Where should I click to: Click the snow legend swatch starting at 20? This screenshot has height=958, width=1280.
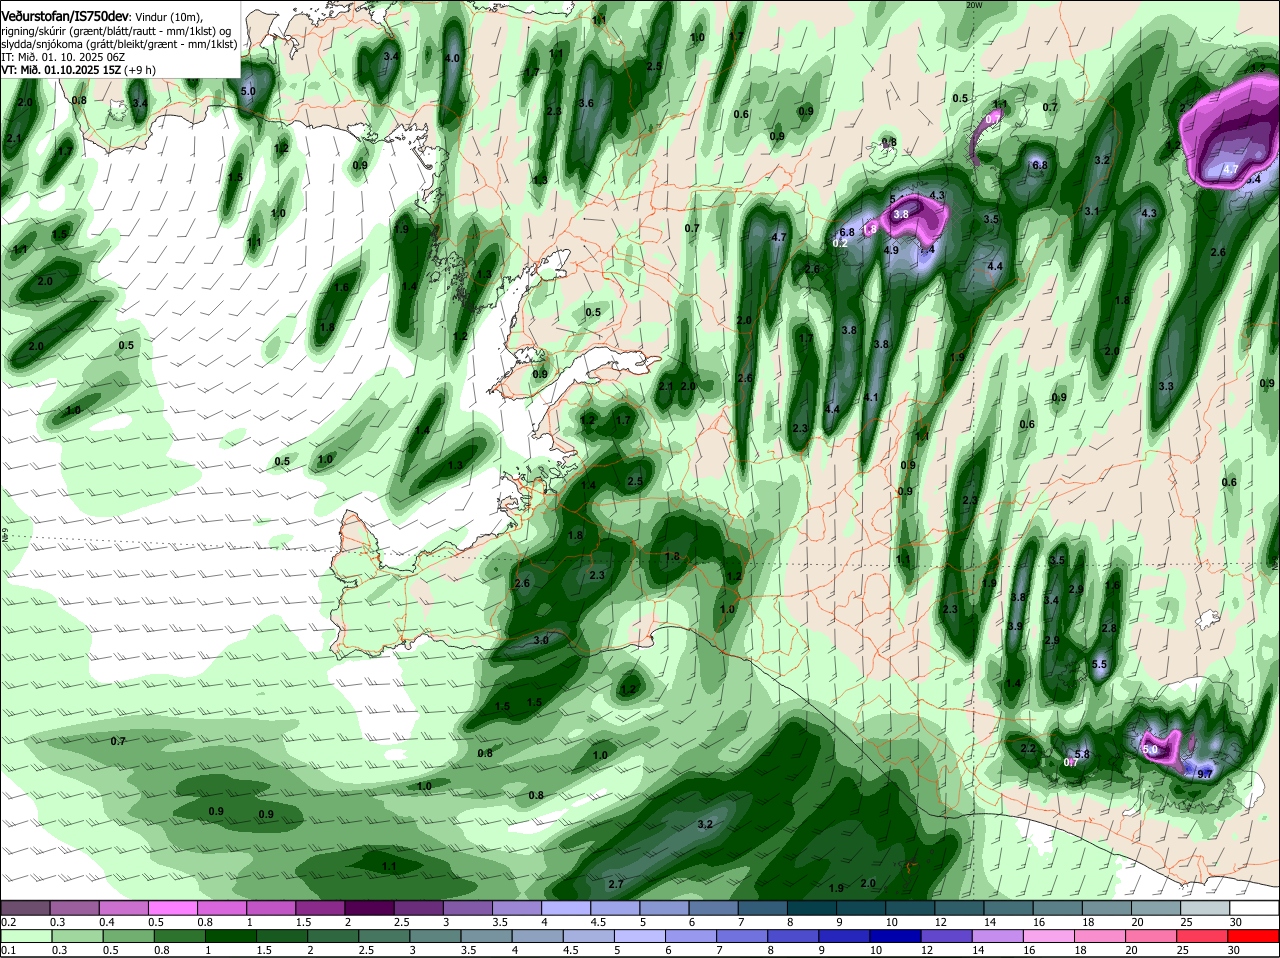pos(1156,907)
